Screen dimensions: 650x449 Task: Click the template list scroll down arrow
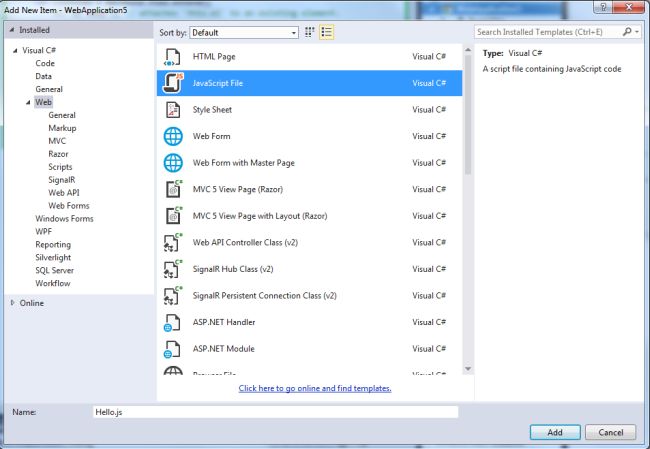pos(468,369)
